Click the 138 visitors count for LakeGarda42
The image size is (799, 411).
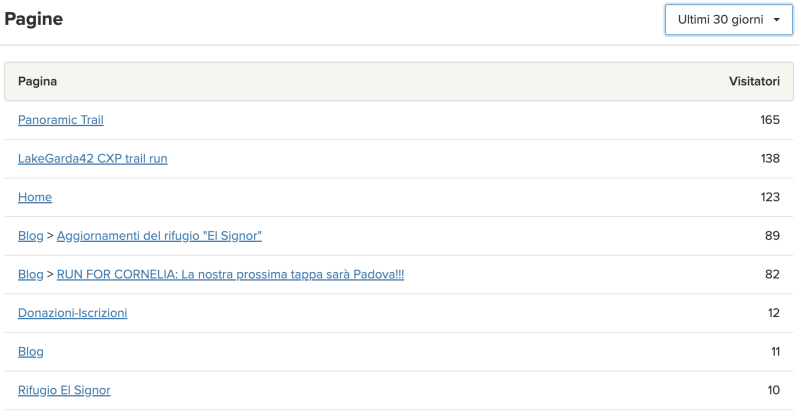pyautogui.click(x=769, y=159)
